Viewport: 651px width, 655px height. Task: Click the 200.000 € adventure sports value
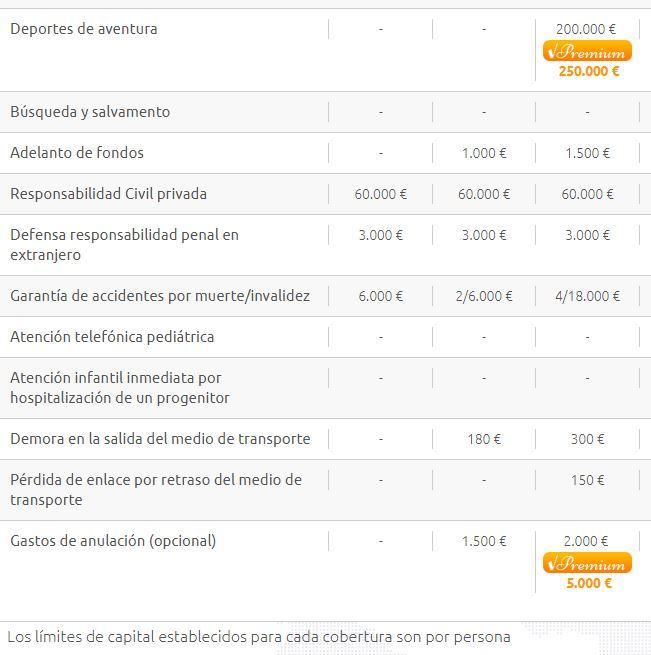587,29
